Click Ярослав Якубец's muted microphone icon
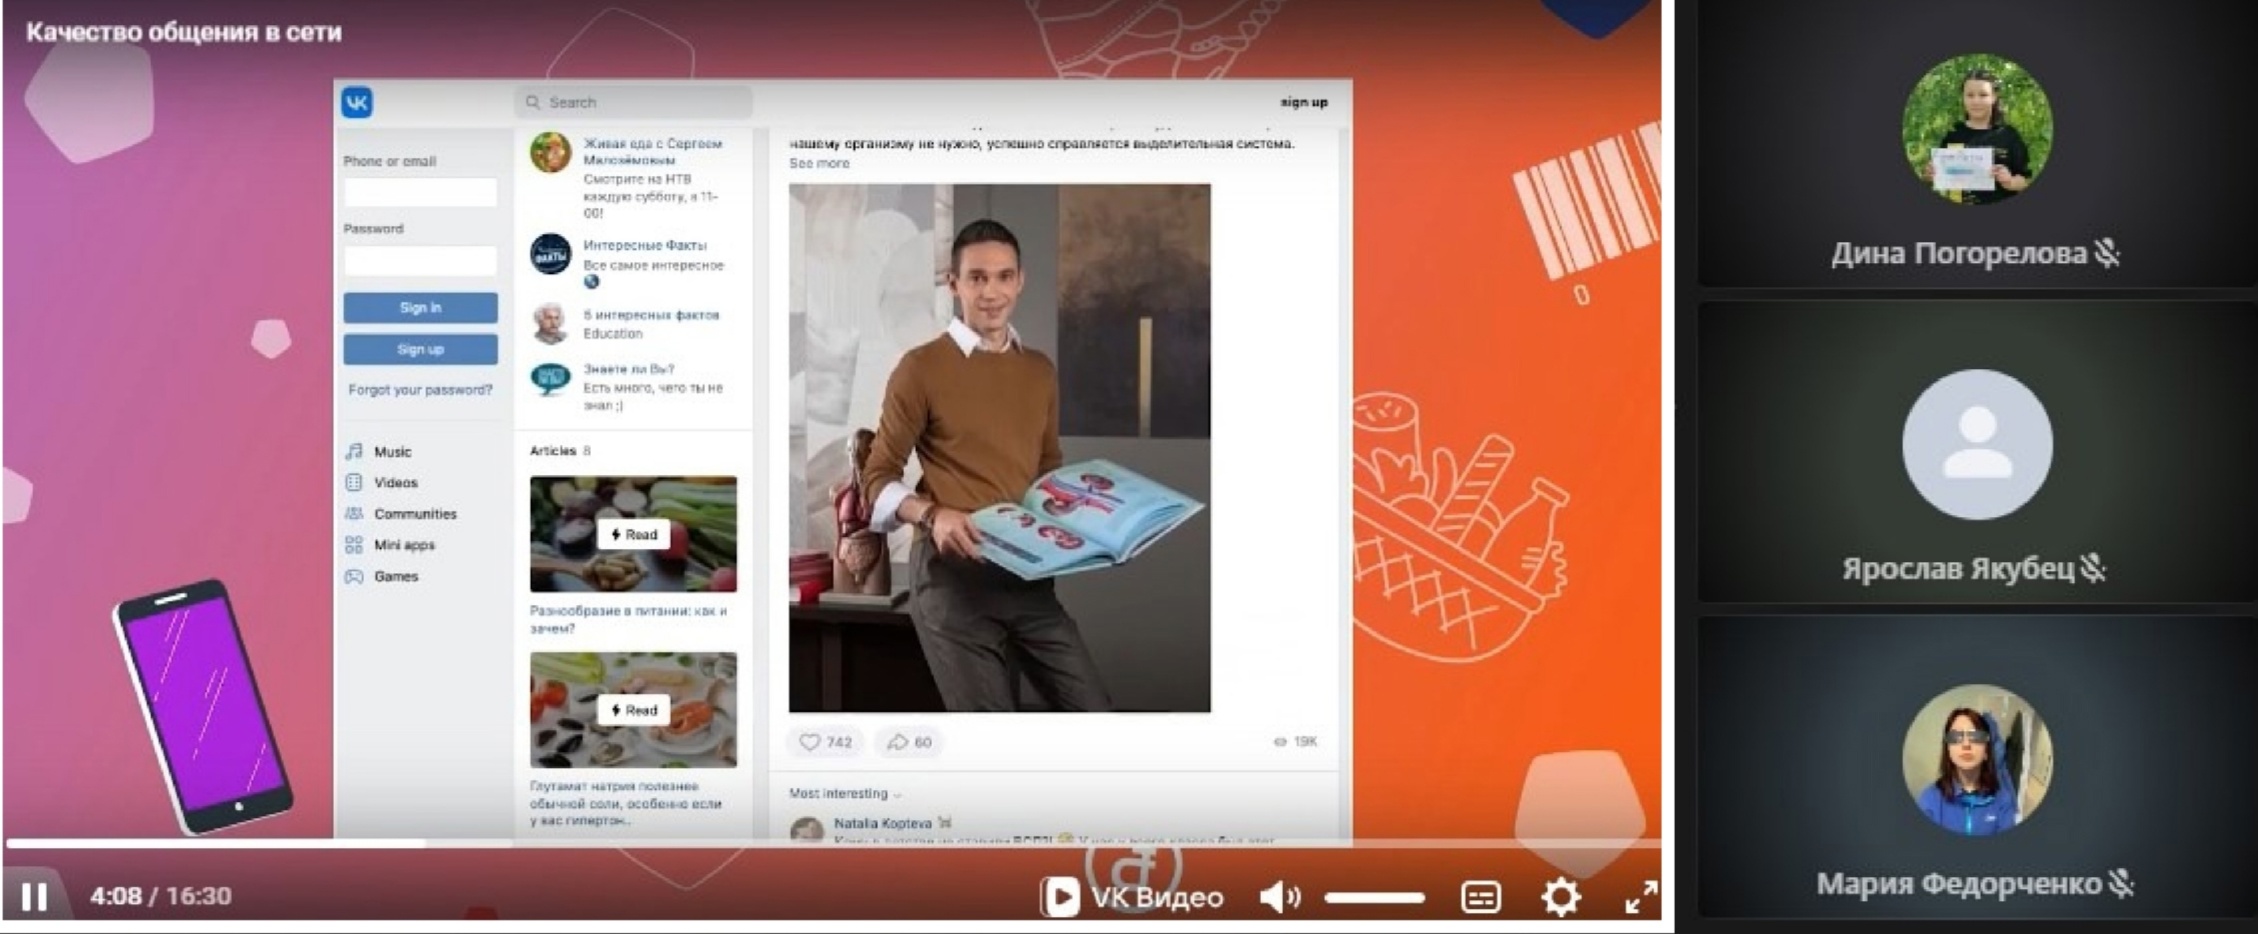The height and width of the screenshot is (934, 2258). [2093, 568]
